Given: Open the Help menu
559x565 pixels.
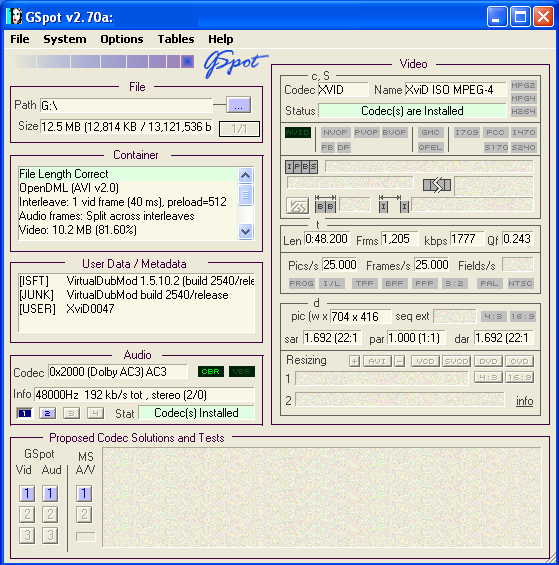Looking at the screenshot, I should pos(221,39).
